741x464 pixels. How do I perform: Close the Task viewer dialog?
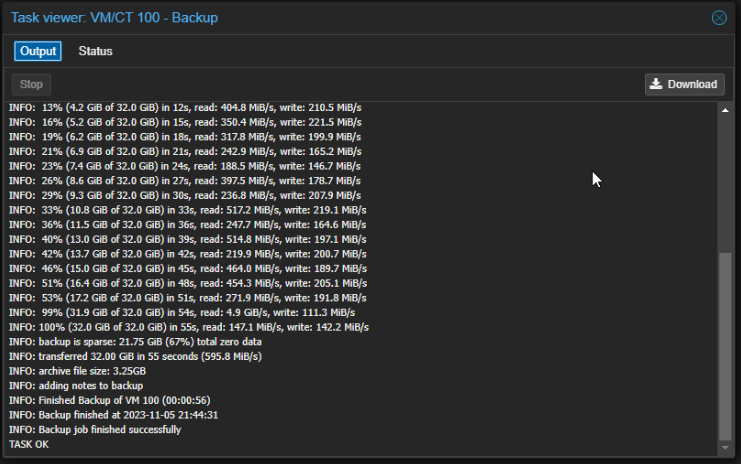719,18
